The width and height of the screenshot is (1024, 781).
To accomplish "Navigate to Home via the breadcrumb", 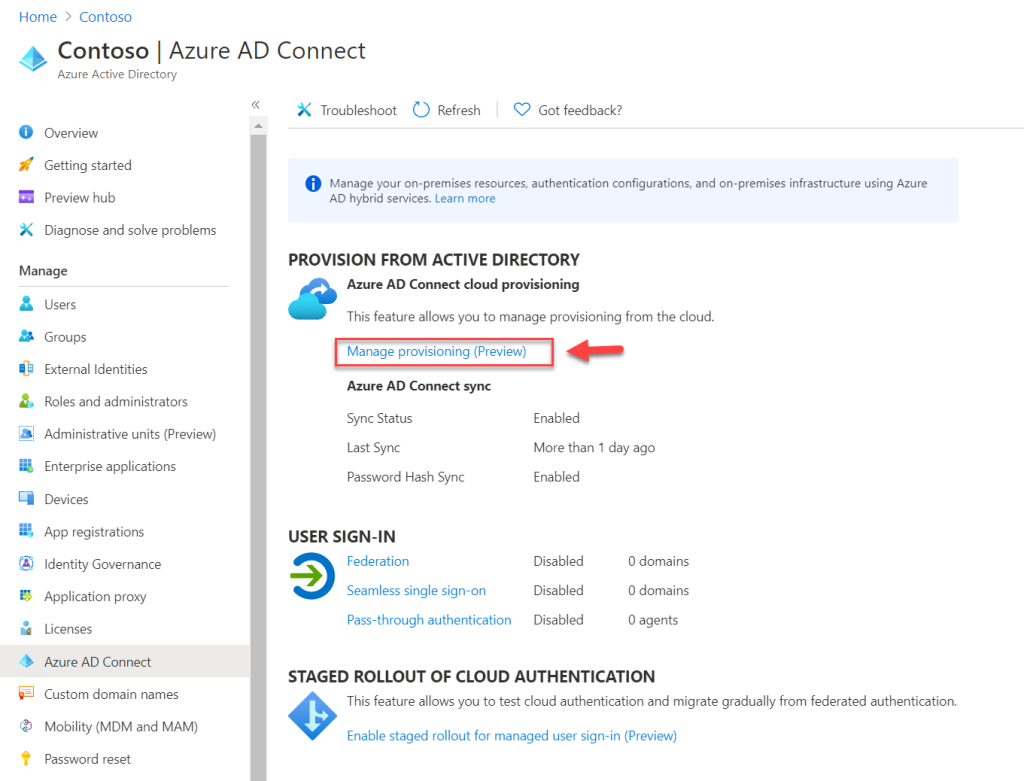I will (37, 16).
